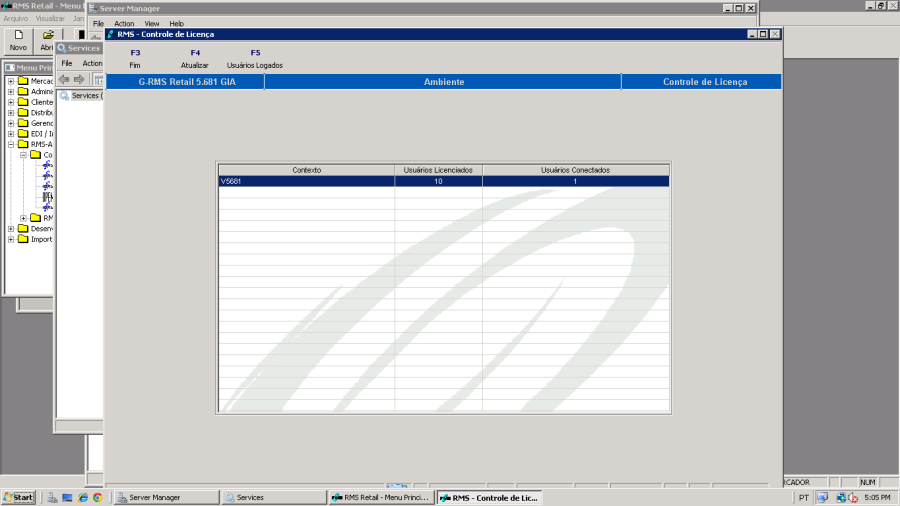Viewport: 900px width, 506px height.
Task: Click the Usuários Conectados column header
Action: pos(575,170)
